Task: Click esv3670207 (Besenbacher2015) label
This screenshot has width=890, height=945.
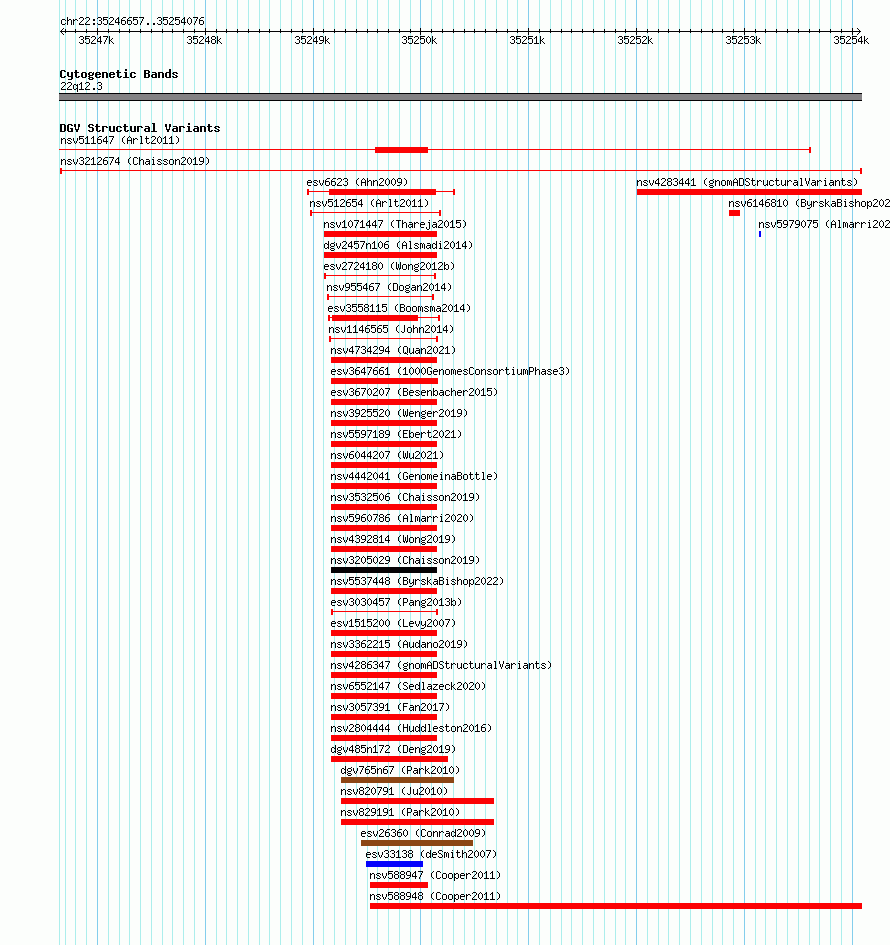Action: tap(414, 392)
